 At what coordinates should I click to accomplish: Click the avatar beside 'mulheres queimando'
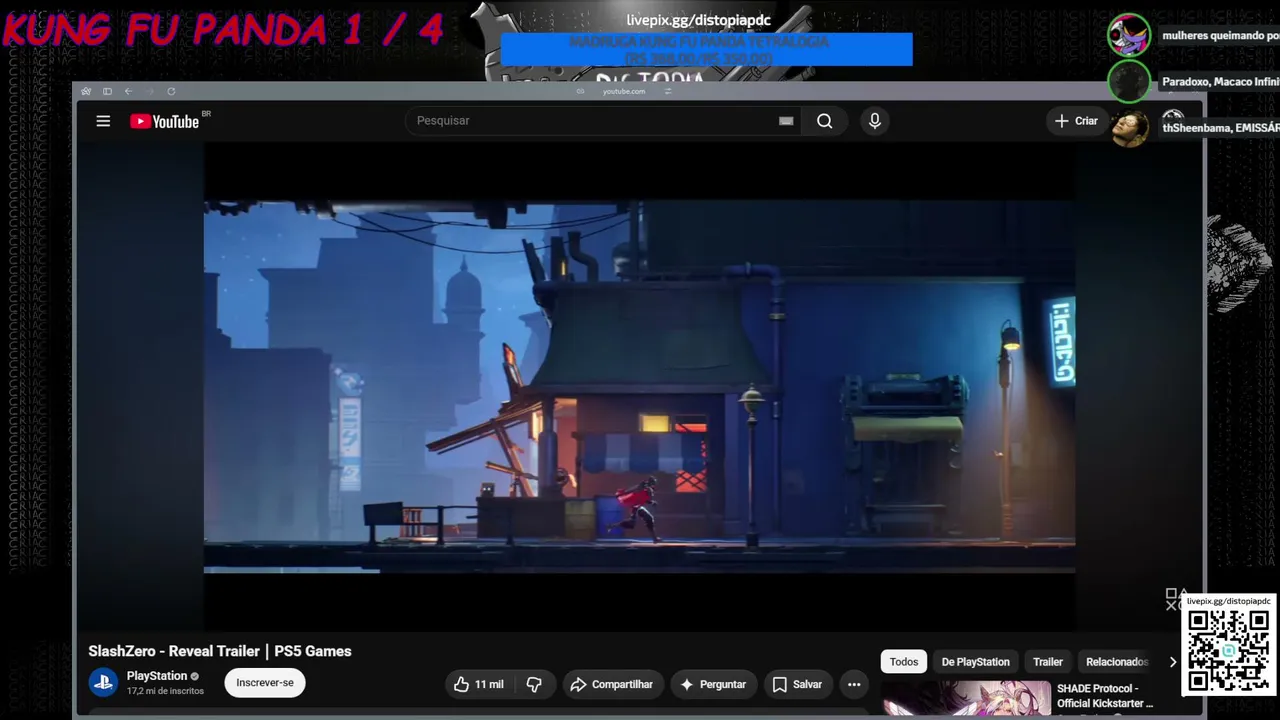1129,35
